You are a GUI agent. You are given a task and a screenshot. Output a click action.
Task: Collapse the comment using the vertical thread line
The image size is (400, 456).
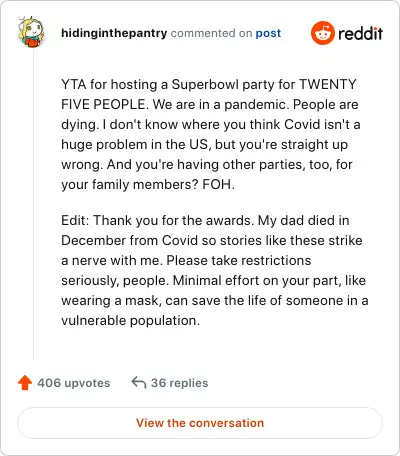(x=33, y=204)
